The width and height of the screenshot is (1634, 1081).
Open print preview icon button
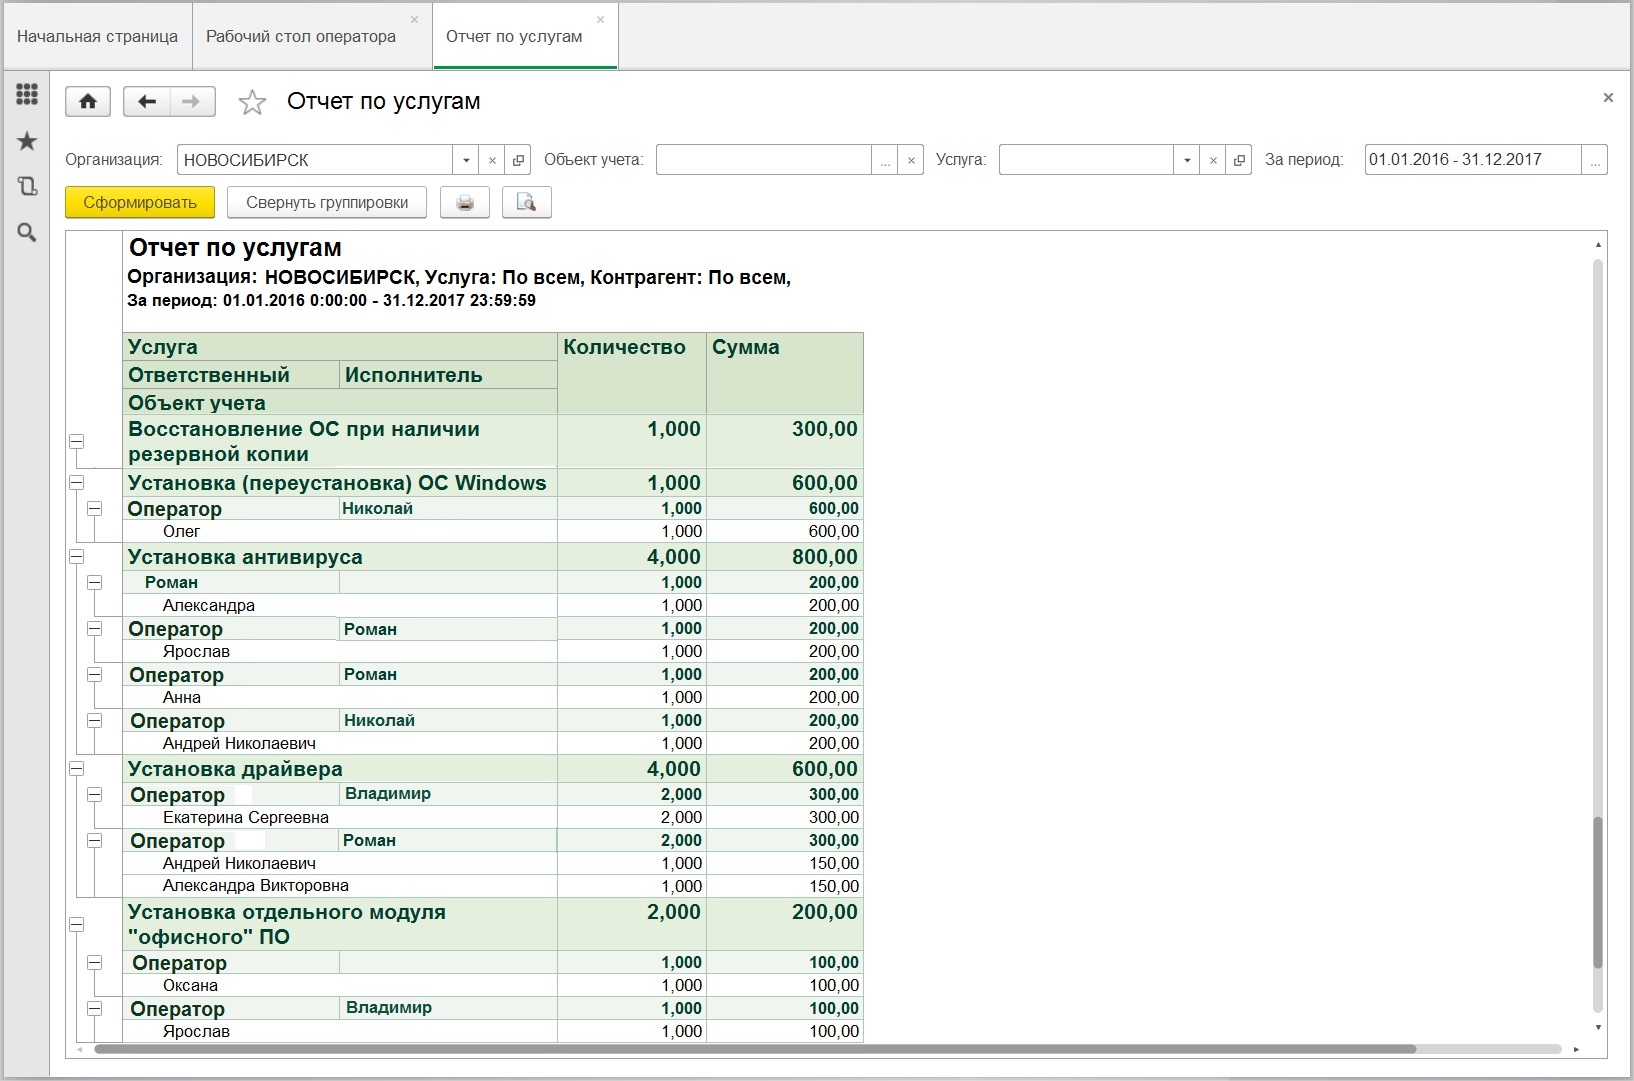click(526, 203)
